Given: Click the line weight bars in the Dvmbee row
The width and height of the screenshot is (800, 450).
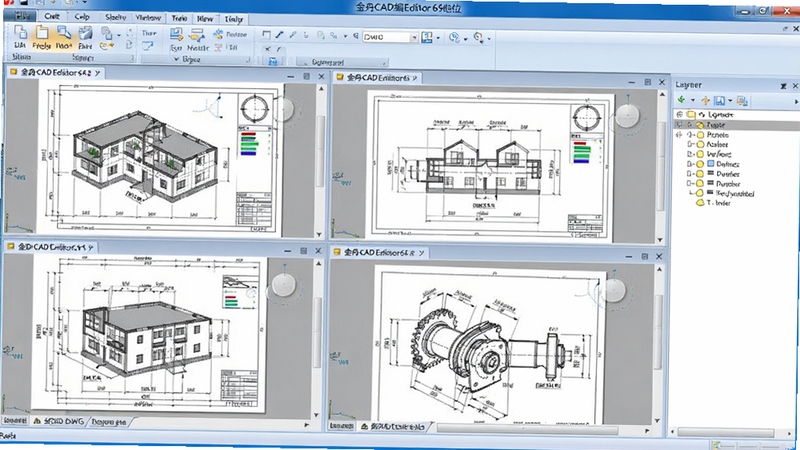Looking at the screenshot, I should [710, 173].
